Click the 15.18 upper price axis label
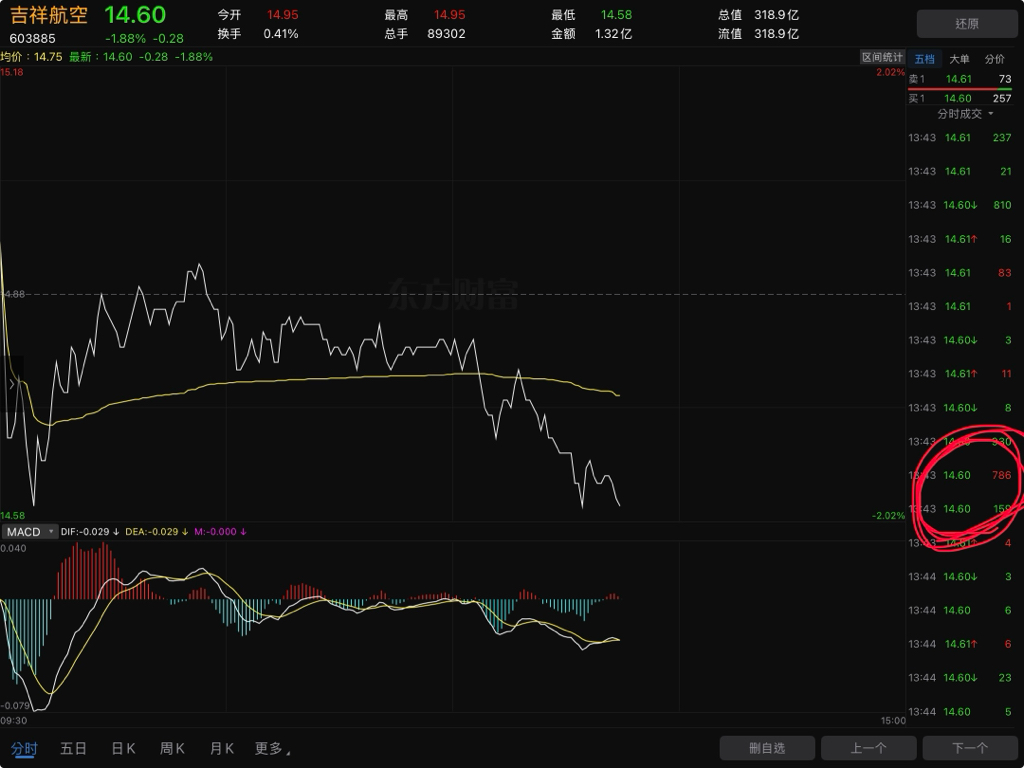 point(12,72)
